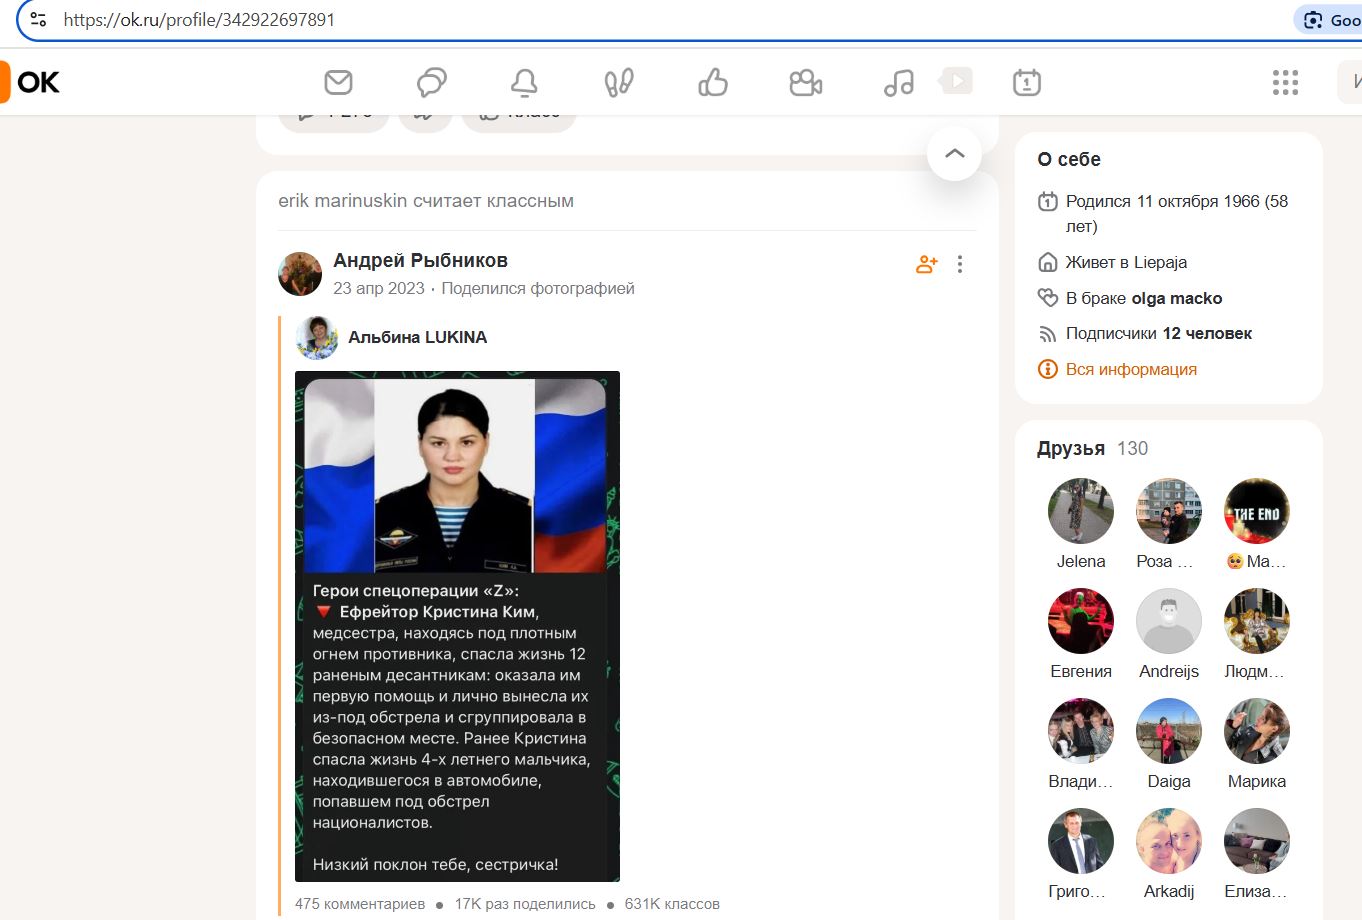Open notifications bell icon

click(x=524, y=82)
